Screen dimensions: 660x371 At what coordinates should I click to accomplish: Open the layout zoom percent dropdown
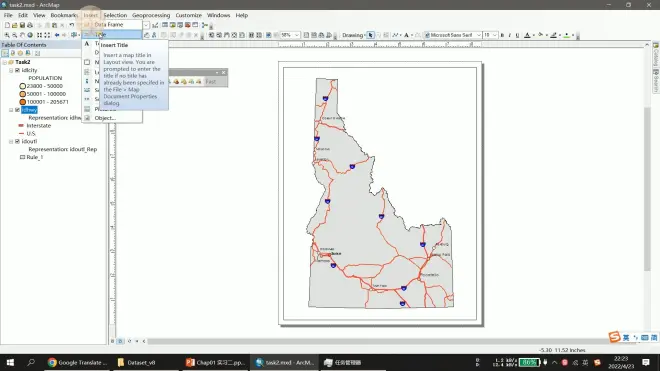(297, 35)
